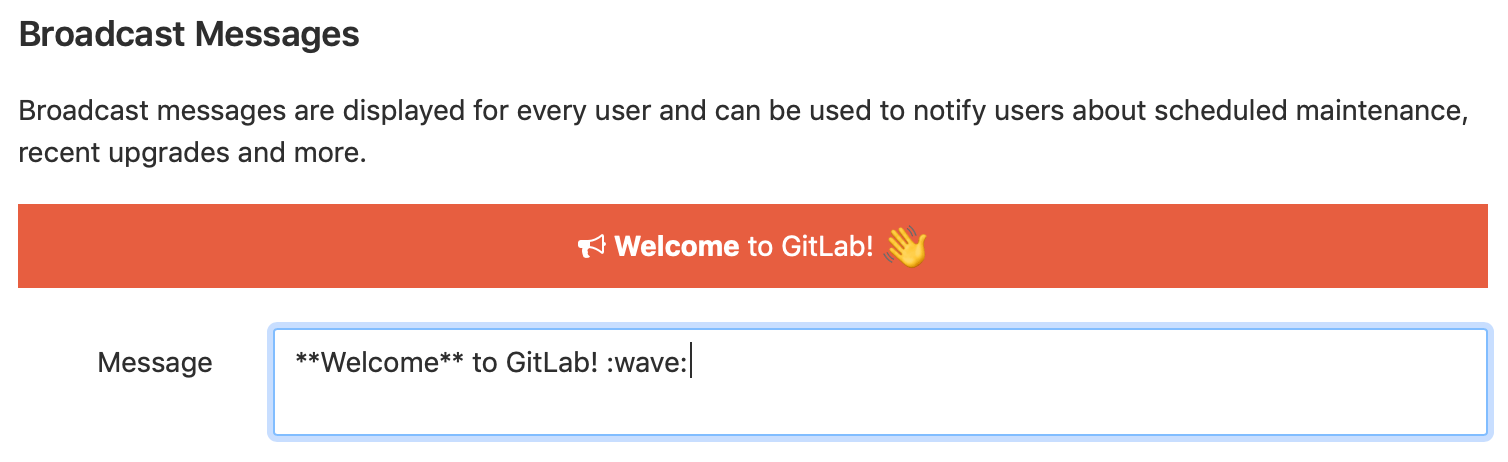Click empty left side of orange banner
Image resolution: width=1508 pixels, height=462 pixels.
pos(250,247)
